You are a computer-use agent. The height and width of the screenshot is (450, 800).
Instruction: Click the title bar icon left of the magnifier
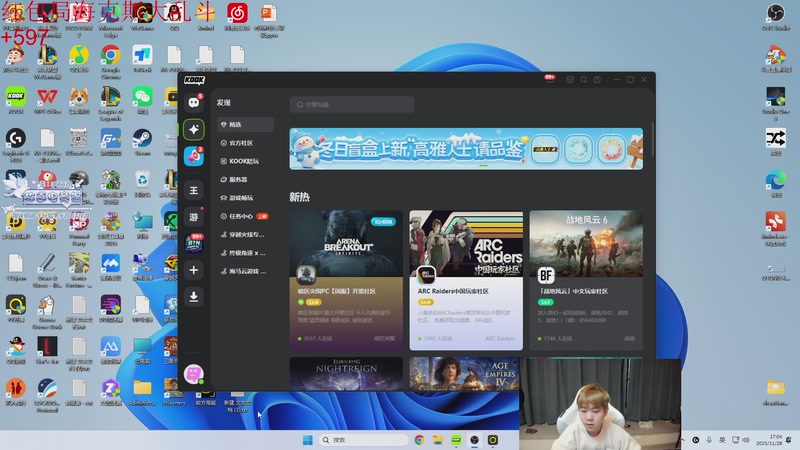[570, 80]
